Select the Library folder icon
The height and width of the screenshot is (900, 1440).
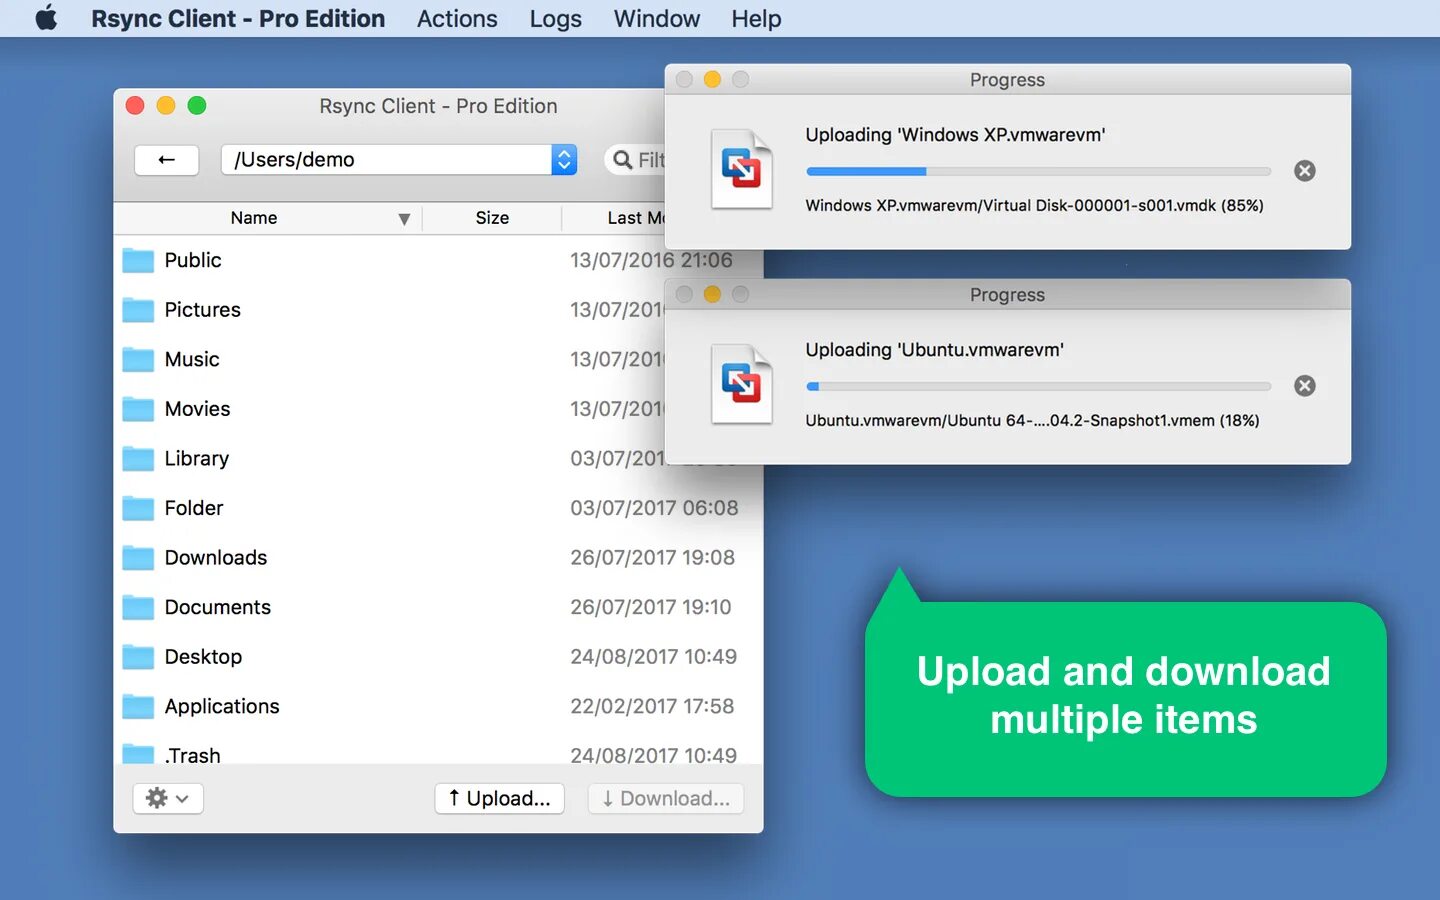[x=138, y=458]
